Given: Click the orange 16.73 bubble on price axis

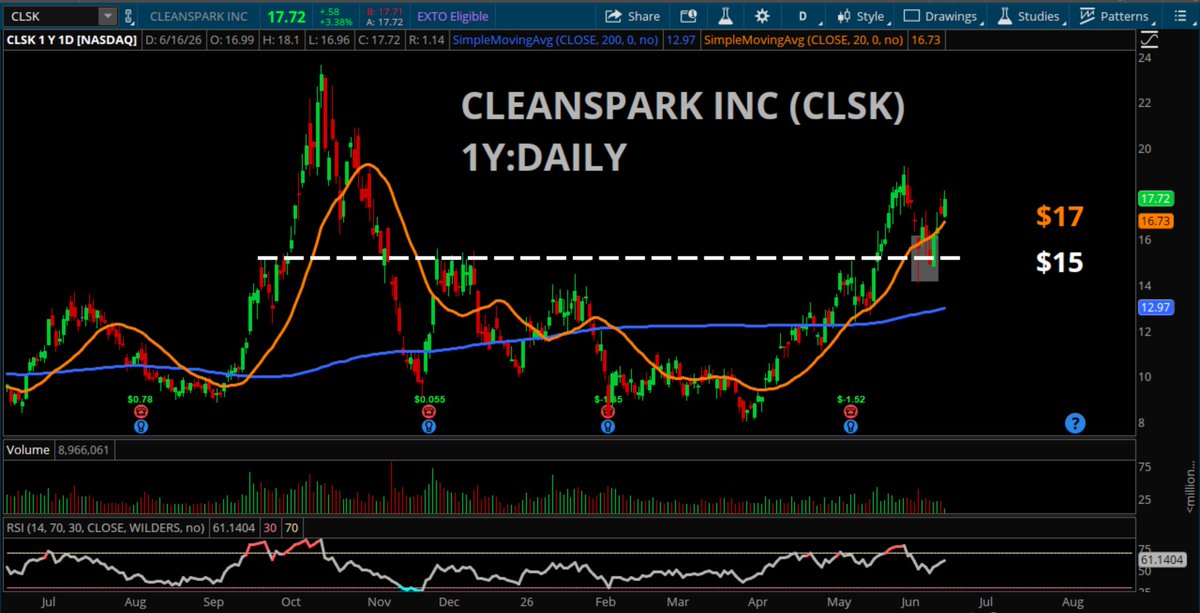Looking at the screenshot, I should click(1155, 219).
